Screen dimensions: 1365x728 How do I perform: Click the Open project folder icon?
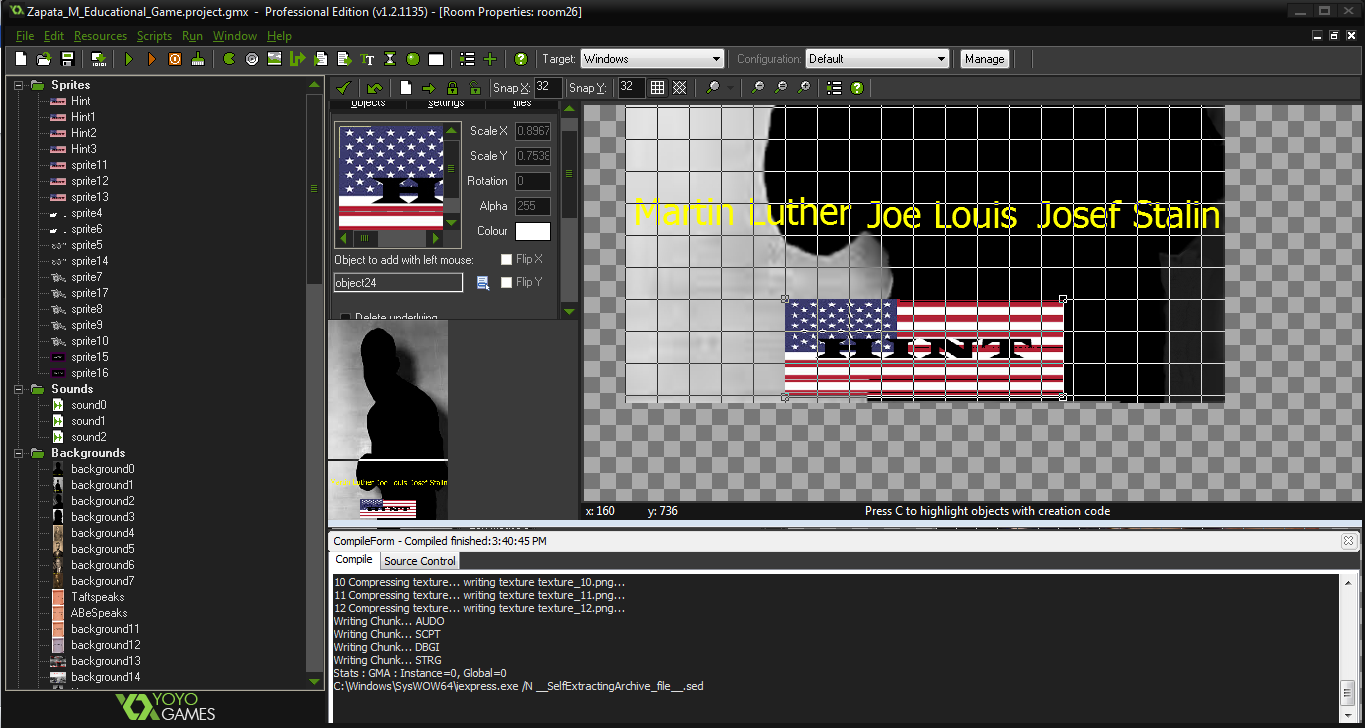tap(45, 59)
